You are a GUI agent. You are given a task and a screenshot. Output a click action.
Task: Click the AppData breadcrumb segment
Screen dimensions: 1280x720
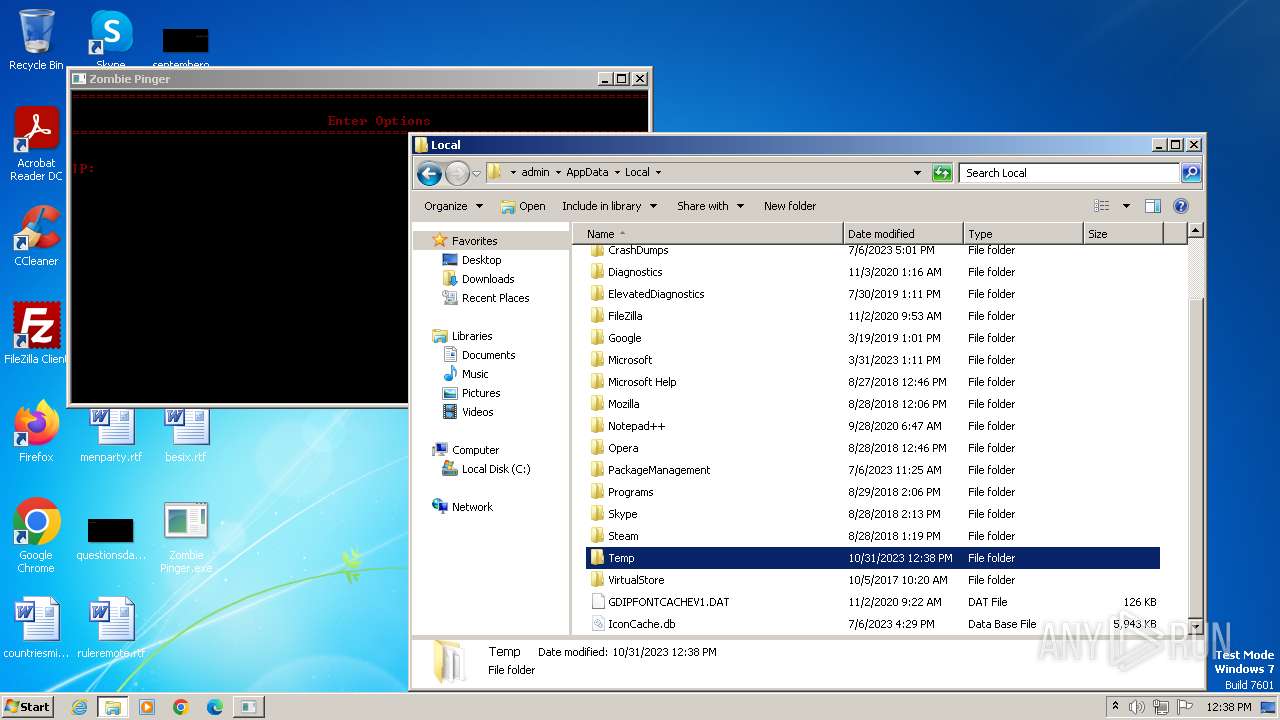click(587, 172)
